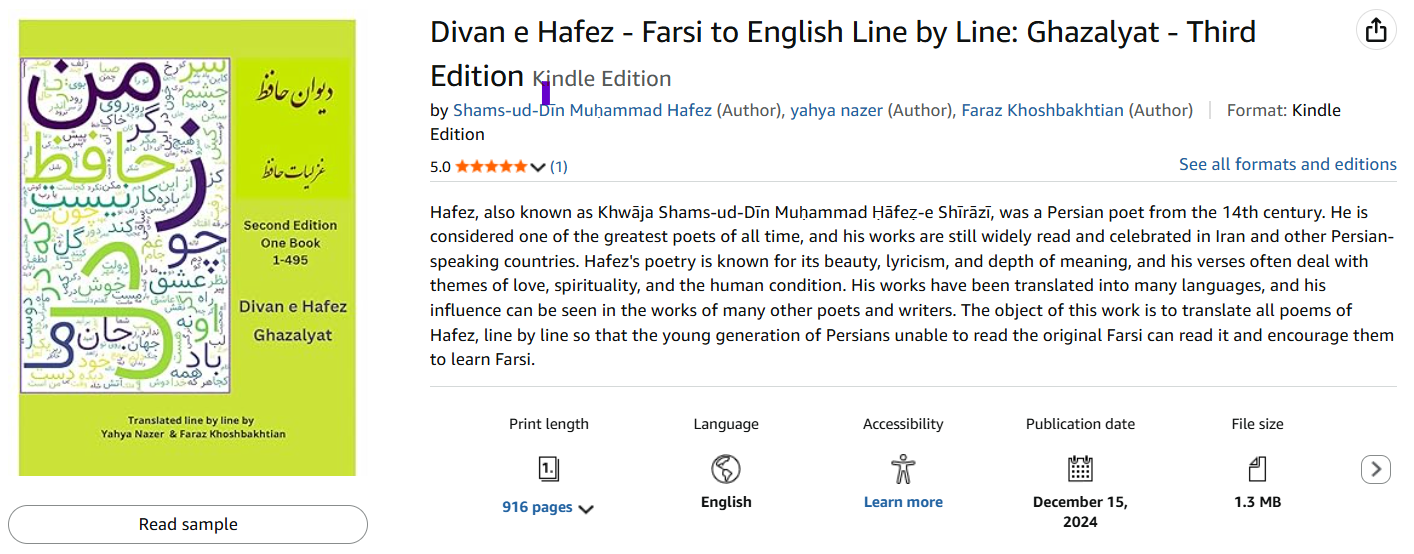
Task: Click the language globe icon
Action: [726, 468]
